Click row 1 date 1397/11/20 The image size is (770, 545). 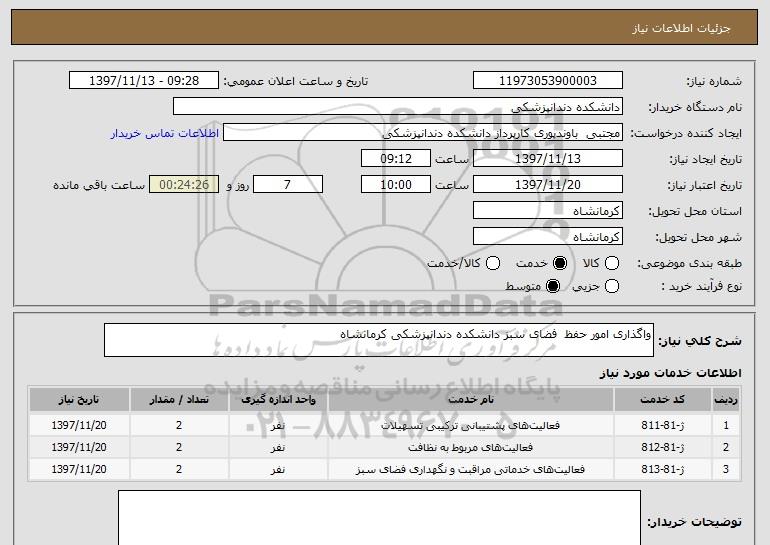coord(79,425)
